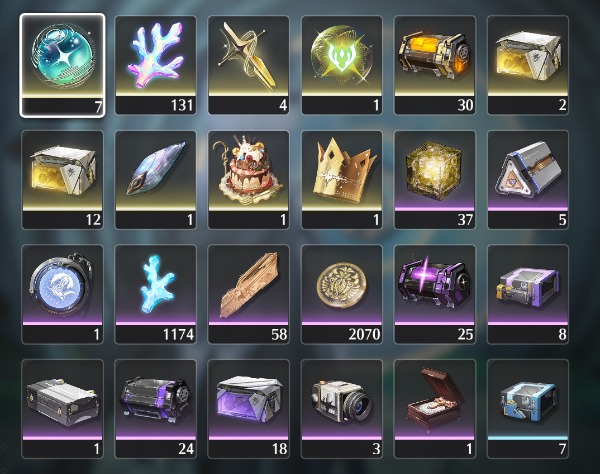
Task: Select the golden sword item with count 4
Action: coord(248,65)
